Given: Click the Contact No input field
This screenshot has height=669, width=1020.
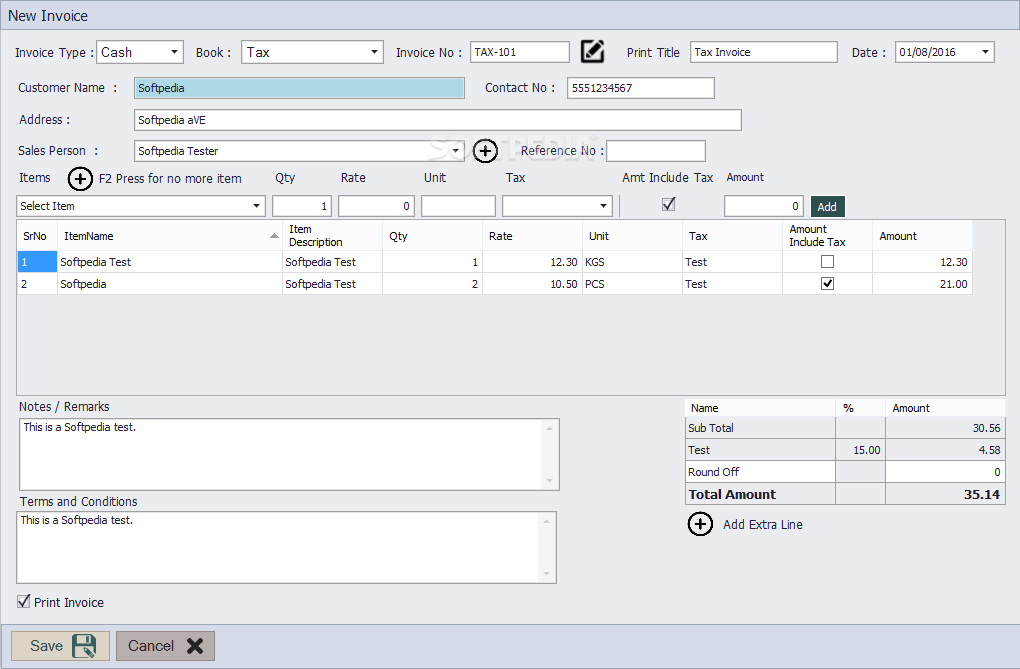Looking at the screenshot, I should 641,88.
